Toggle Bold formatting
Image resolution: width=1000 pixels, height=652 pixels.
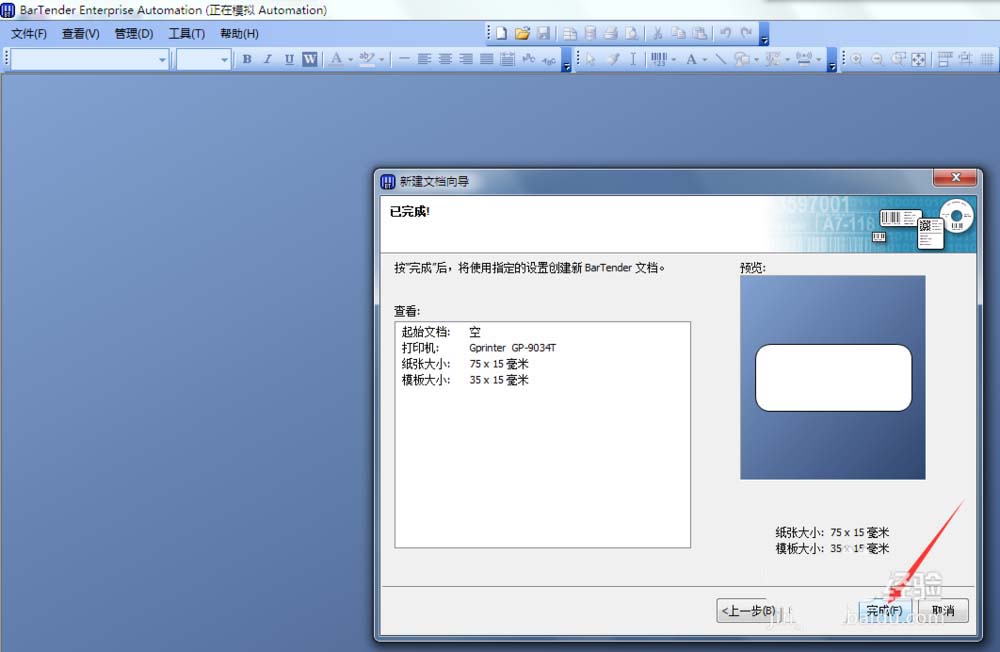coord(247,59)
